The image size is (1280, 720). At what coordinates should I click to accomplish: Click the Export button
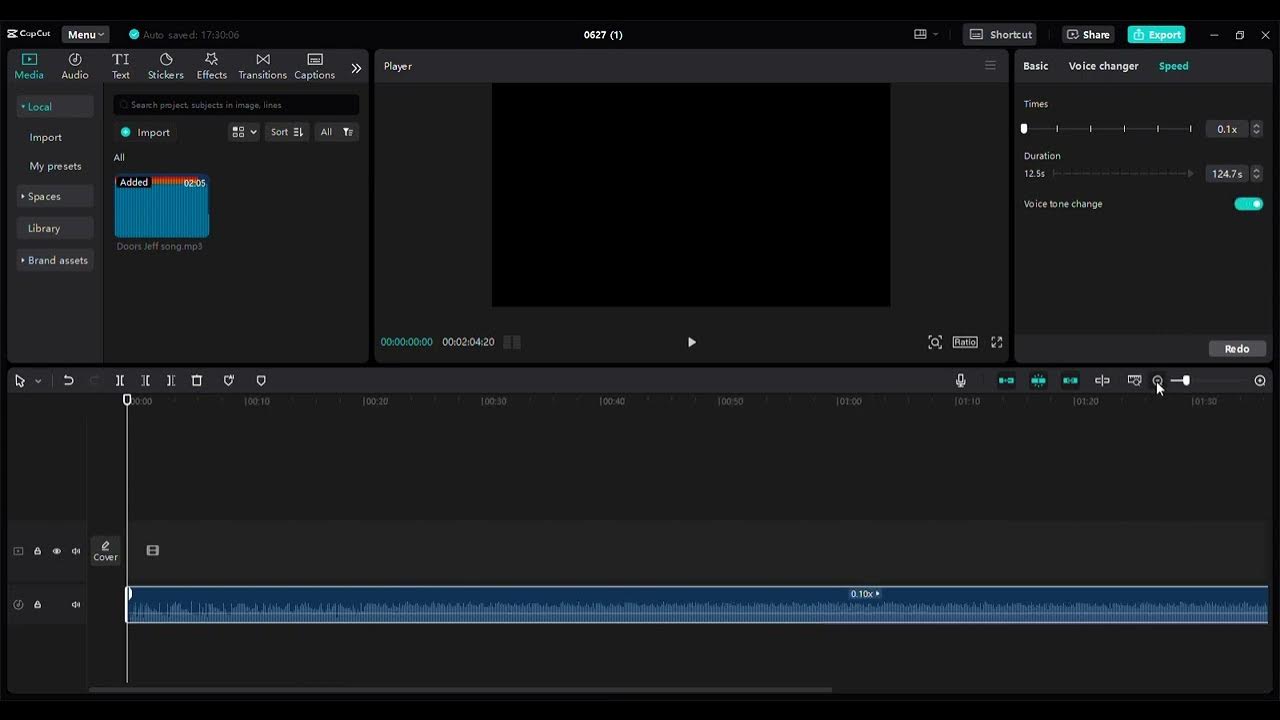(x=1156, y=34)
